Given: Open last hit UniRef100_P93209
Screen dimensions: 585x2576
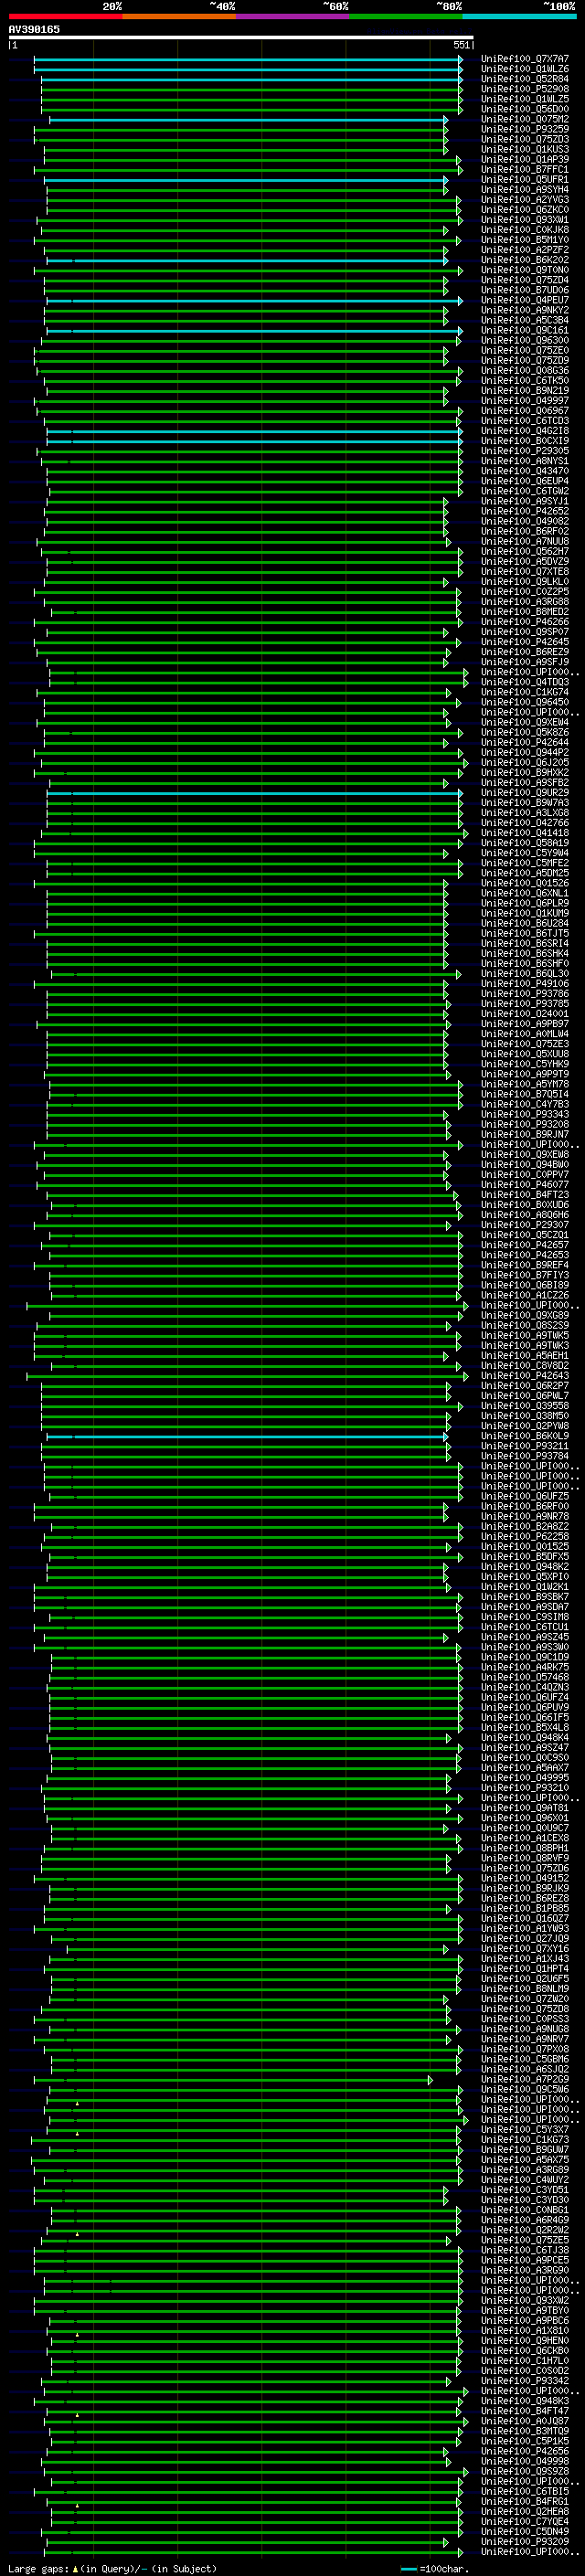Looking at the screenshot, I should pyautogui.click(x=525, y=2541).
